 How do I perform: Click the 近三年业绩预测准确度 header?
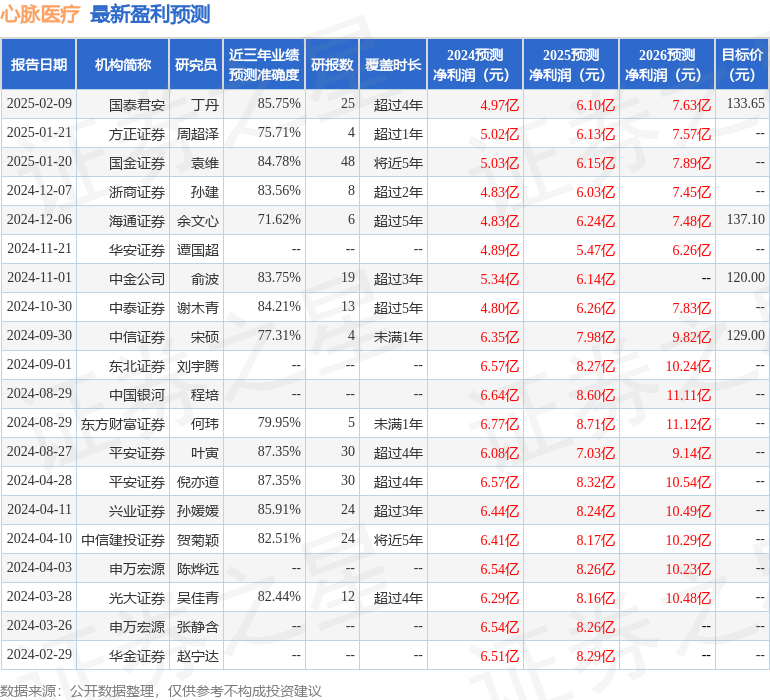[x=264, y=64]
